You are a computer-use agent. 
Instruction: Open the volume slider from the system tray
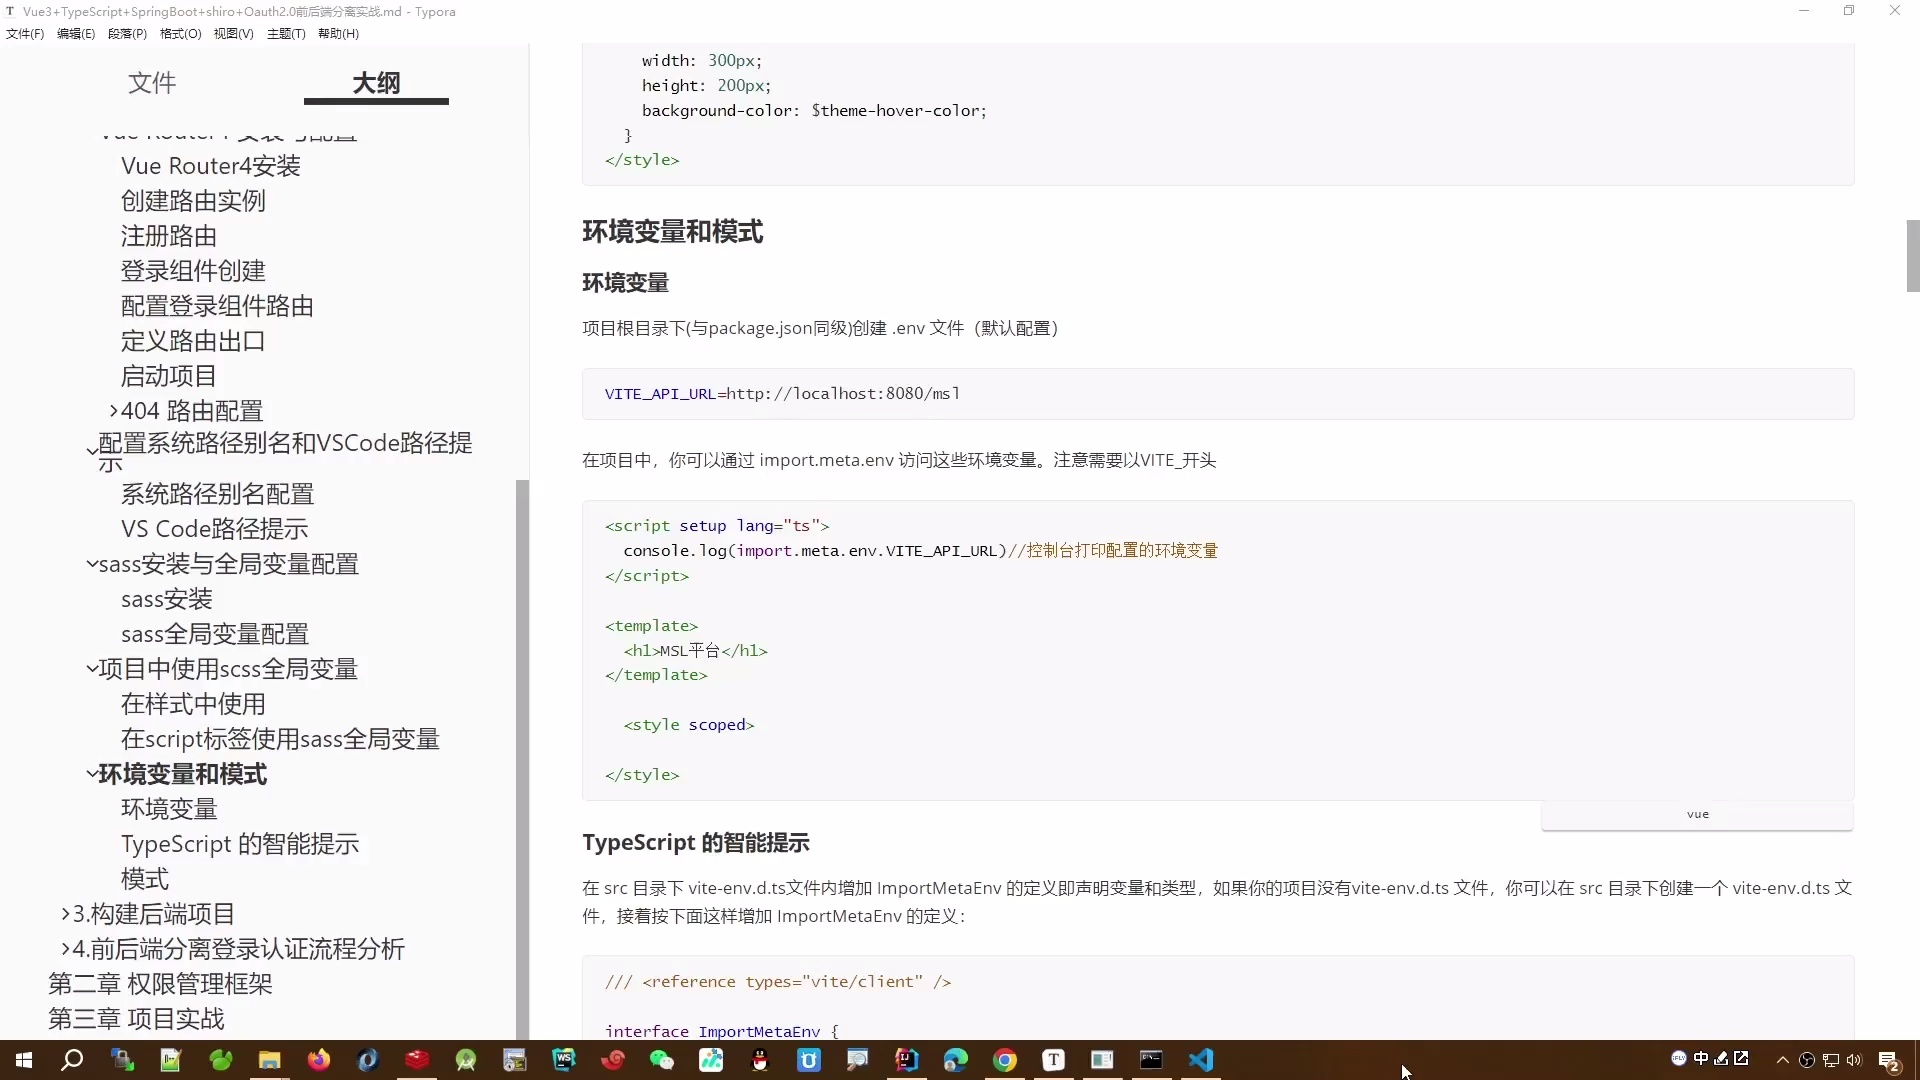(1853, 1060)
